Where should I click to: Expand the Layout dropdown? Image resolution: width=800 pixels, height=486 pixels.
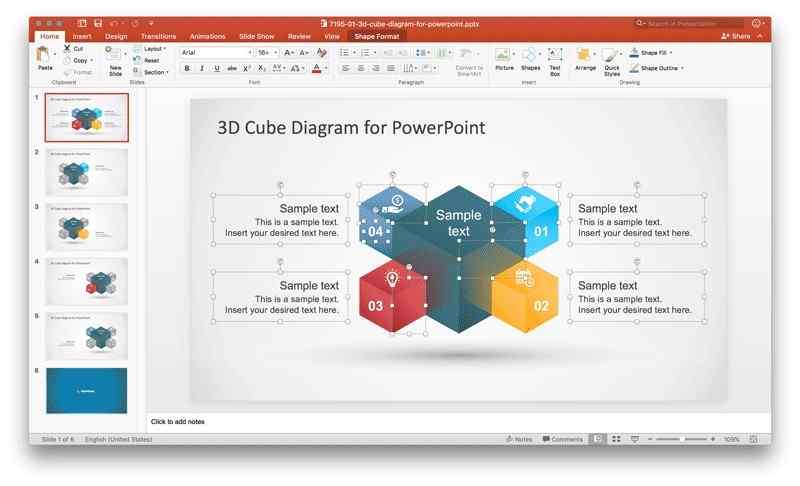[x=150, y=49]
